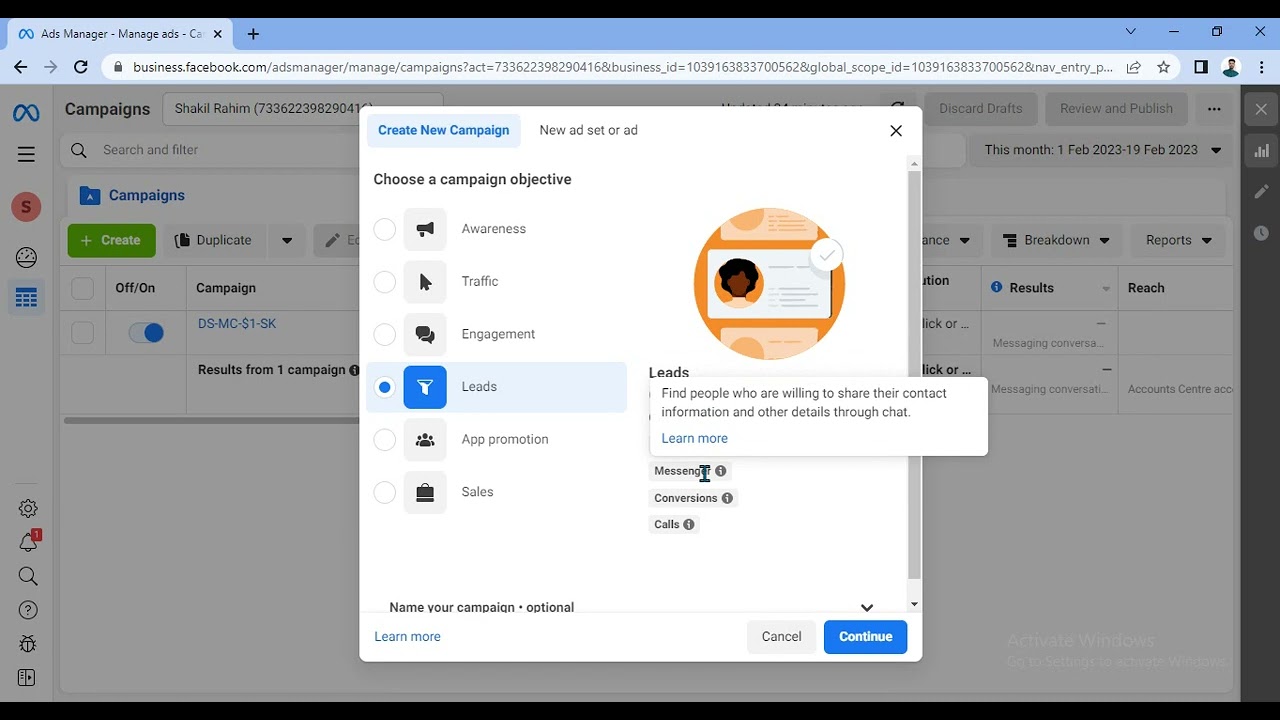The height and width of the screenshot is (720, 1280).
Task: Select the Leads radio button
Action: point(385,387)
